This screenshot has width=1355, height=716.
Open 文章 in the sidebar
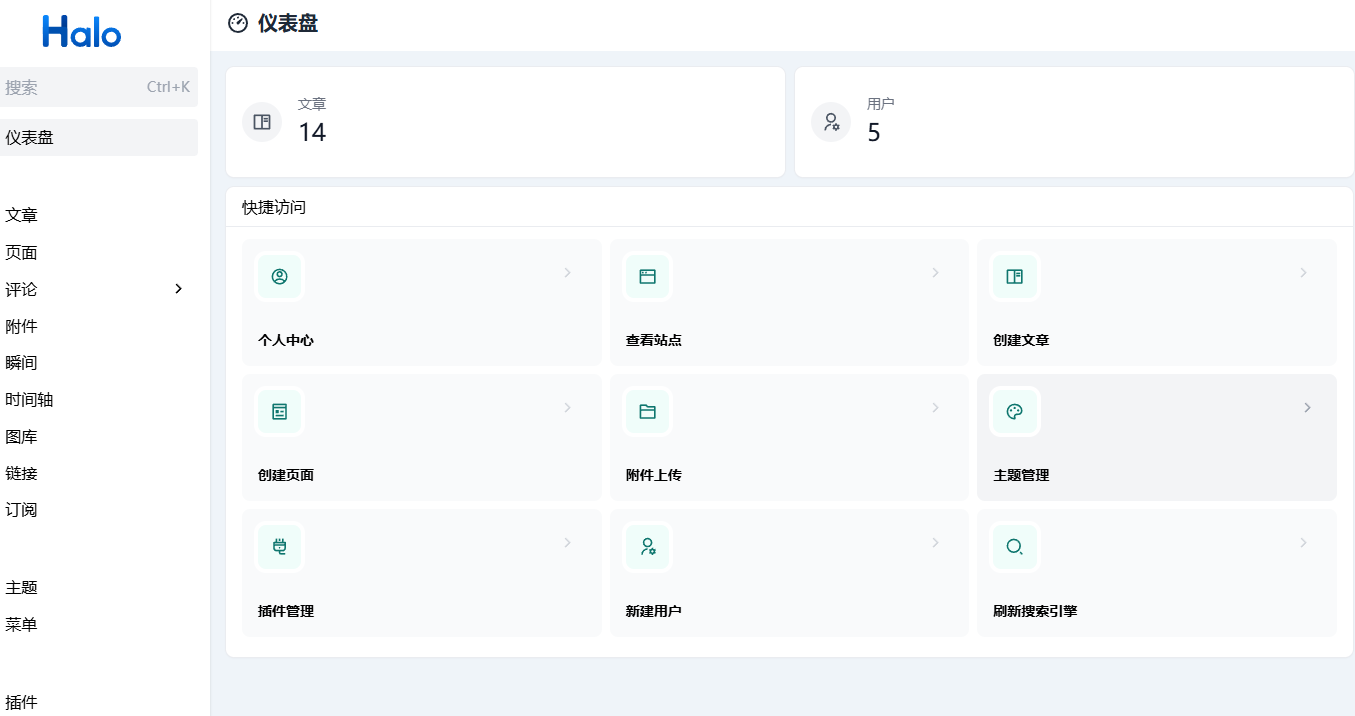coord(99,215)
